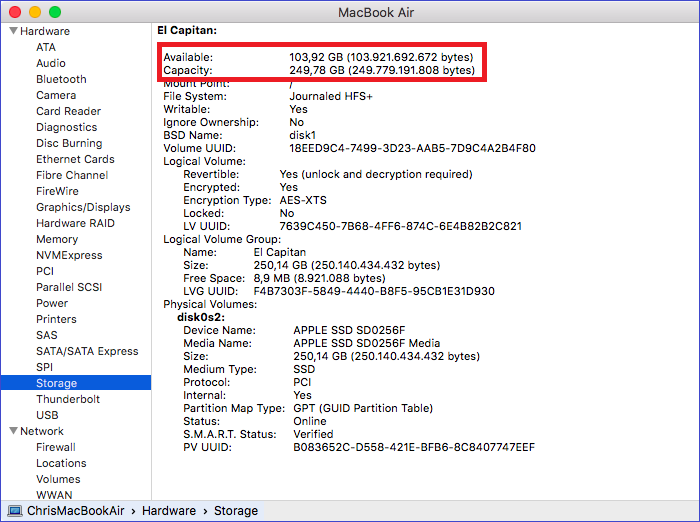Click the Medium Type value SSD
Screen dimensions: 700x522
pos(304,369)
